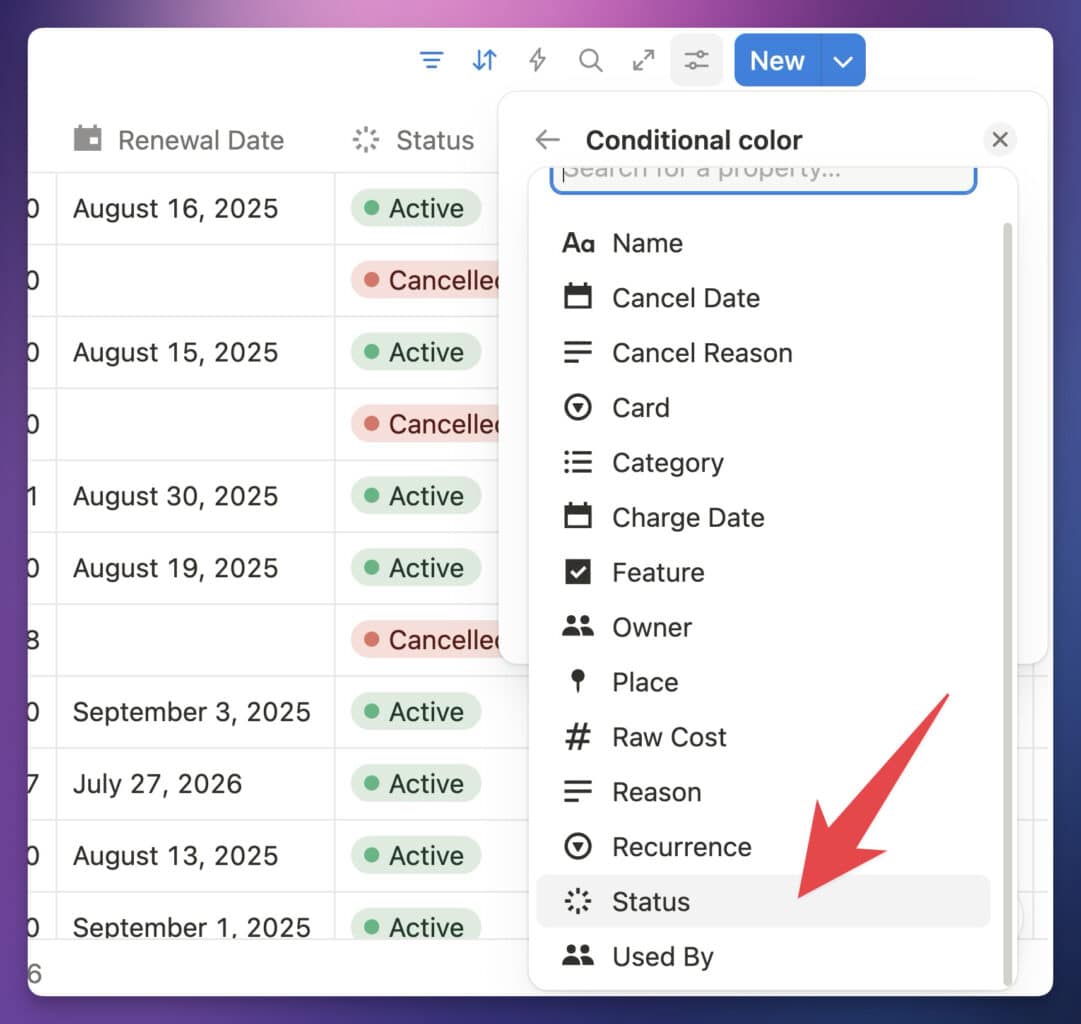
Task: Click the property list scrollbar
Action: pos(1007,603)
